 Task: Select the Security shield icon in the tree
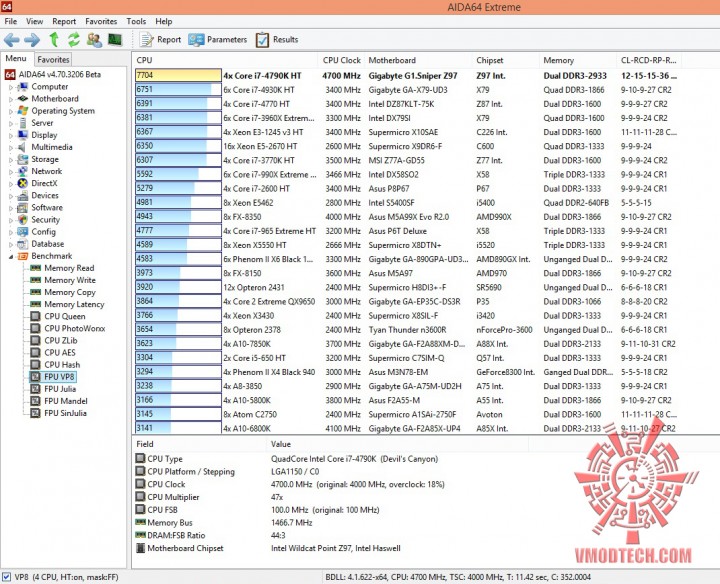coord(22,219)
